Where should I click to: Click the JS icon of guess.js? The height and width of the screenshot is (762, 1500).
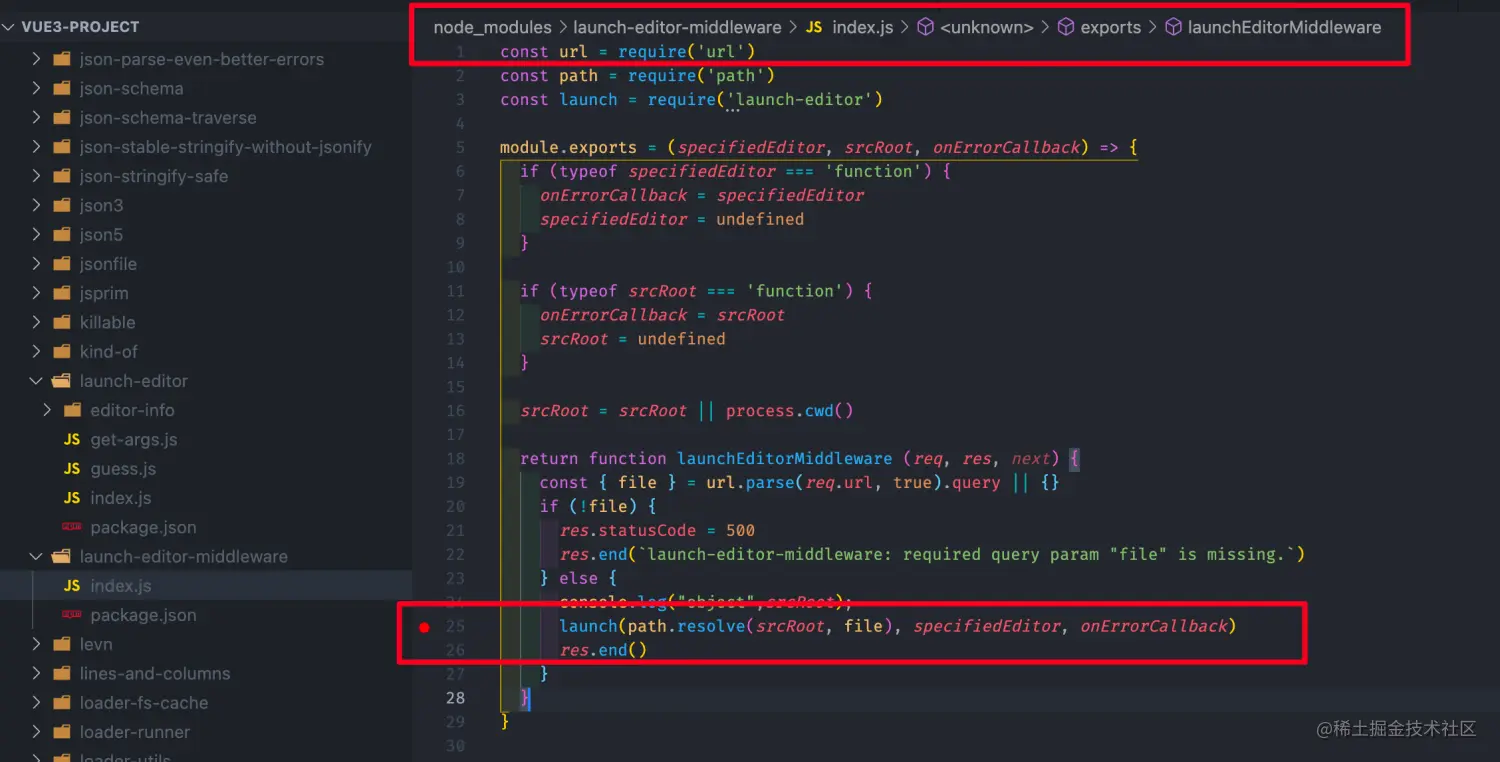click(72, 469)
